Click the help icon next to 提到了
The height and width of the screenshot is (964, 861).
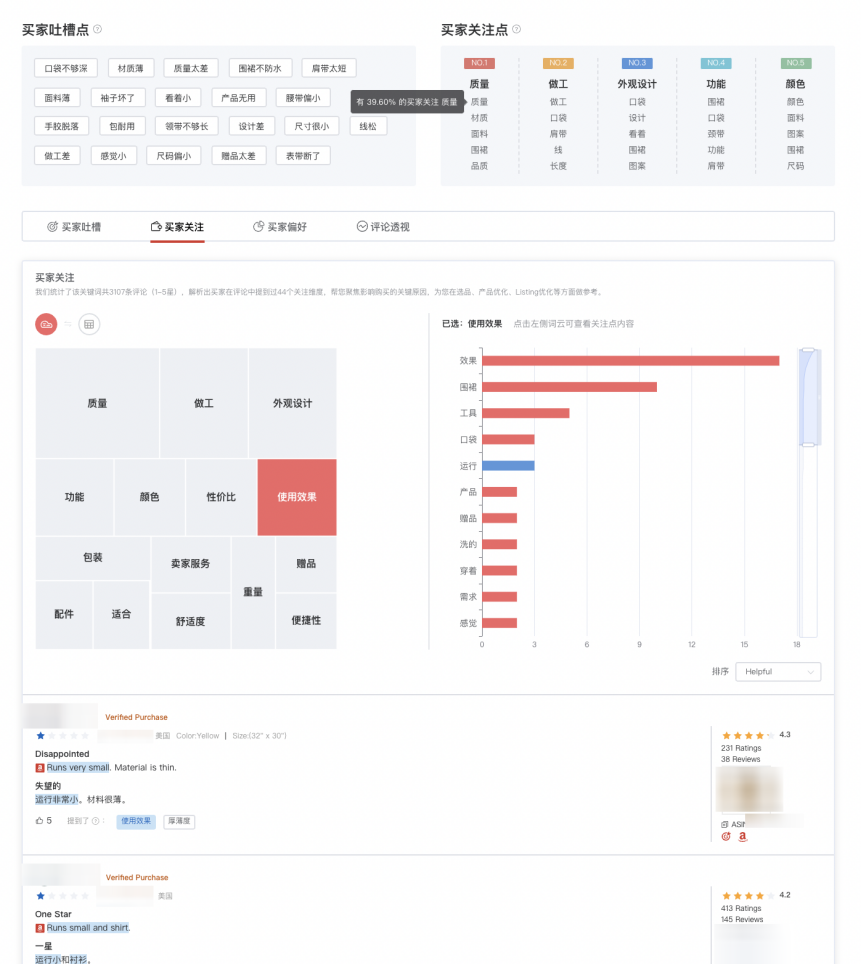96,821
